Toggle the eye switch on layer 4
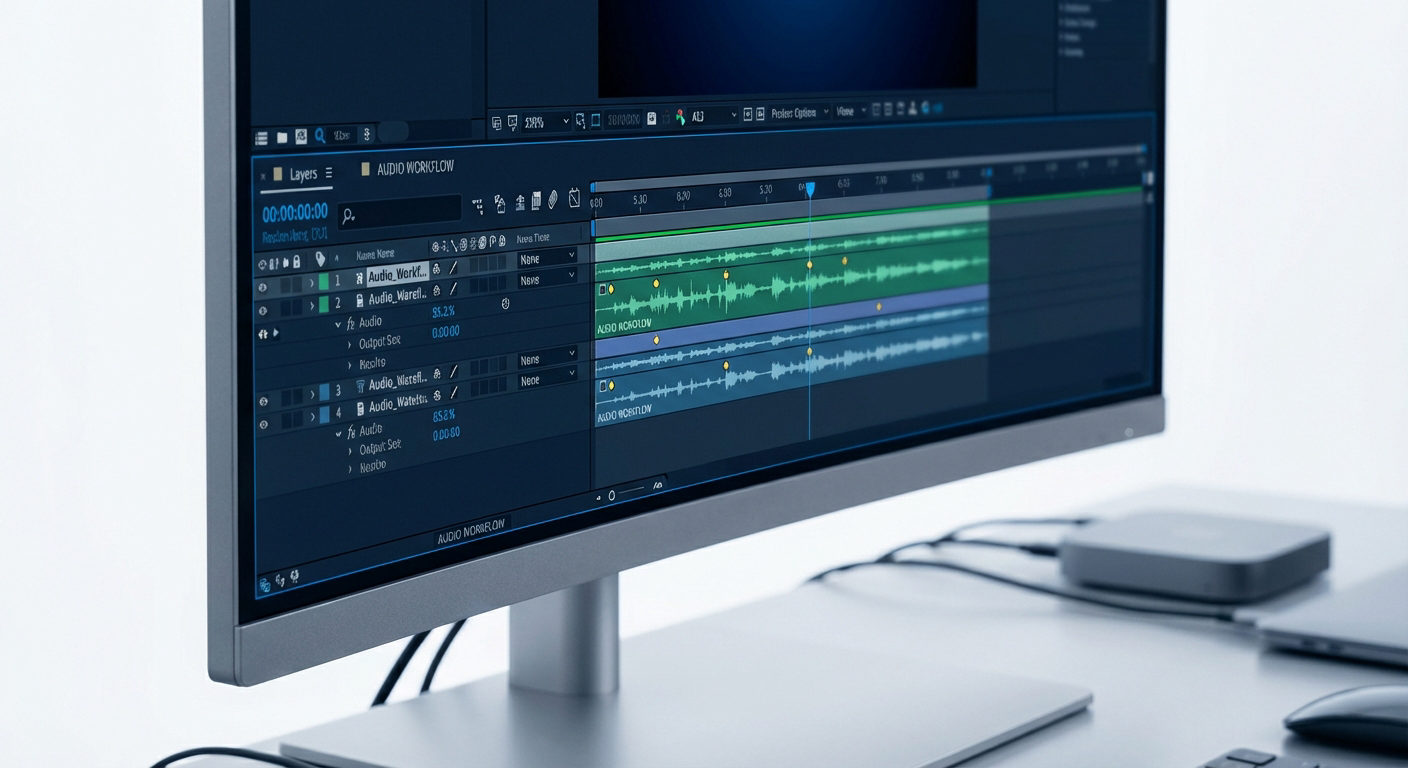Image resolution: width=1408 pixels, height=768 pixels. [264, 425]
